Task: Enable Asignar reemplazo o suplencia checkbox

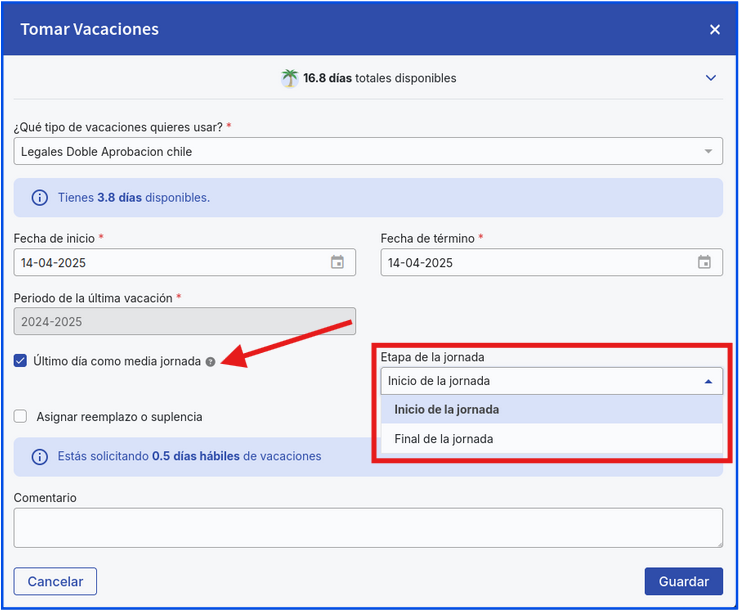Action: pos(21,416)
